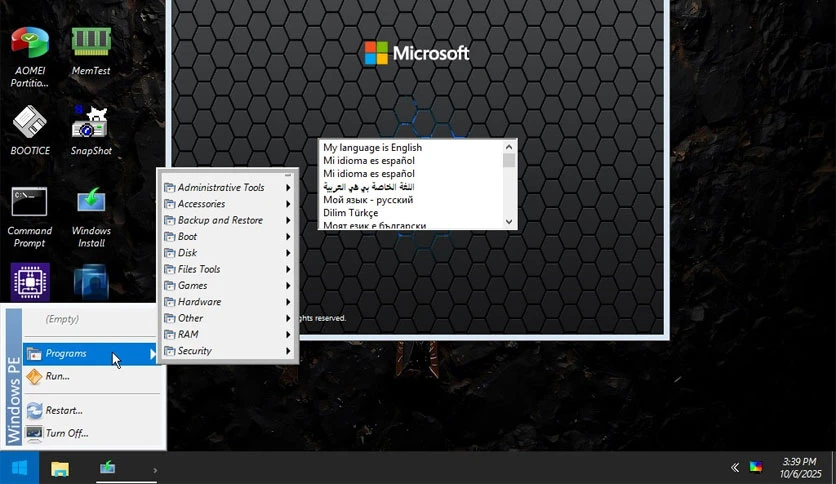
Task: Click the Microsoft logo in the setup window
Action: click(416, 53)
